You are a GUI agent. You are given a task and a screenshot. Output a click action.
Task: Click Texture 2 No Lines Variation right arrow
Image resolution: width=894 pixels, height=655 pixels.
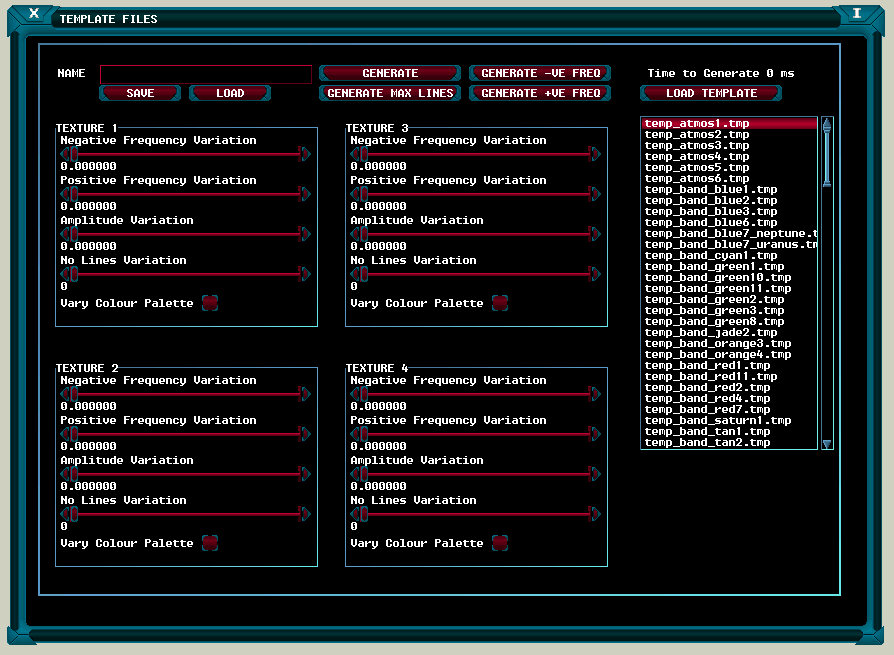point(305,514)
